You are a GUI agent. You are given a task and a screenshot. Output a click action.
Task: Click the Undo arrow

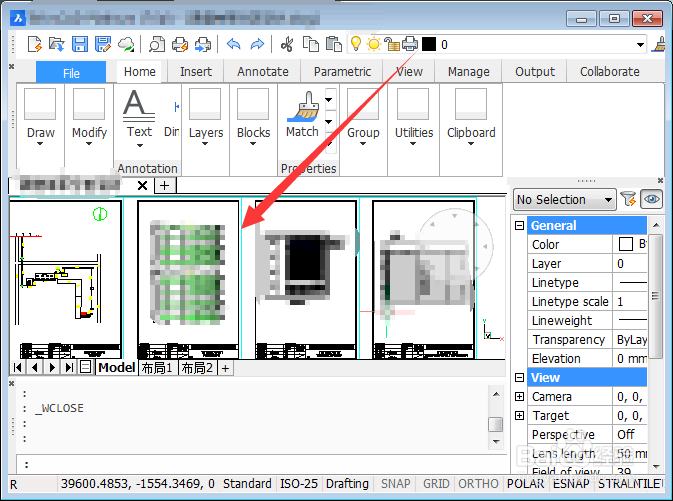(233, 44)
